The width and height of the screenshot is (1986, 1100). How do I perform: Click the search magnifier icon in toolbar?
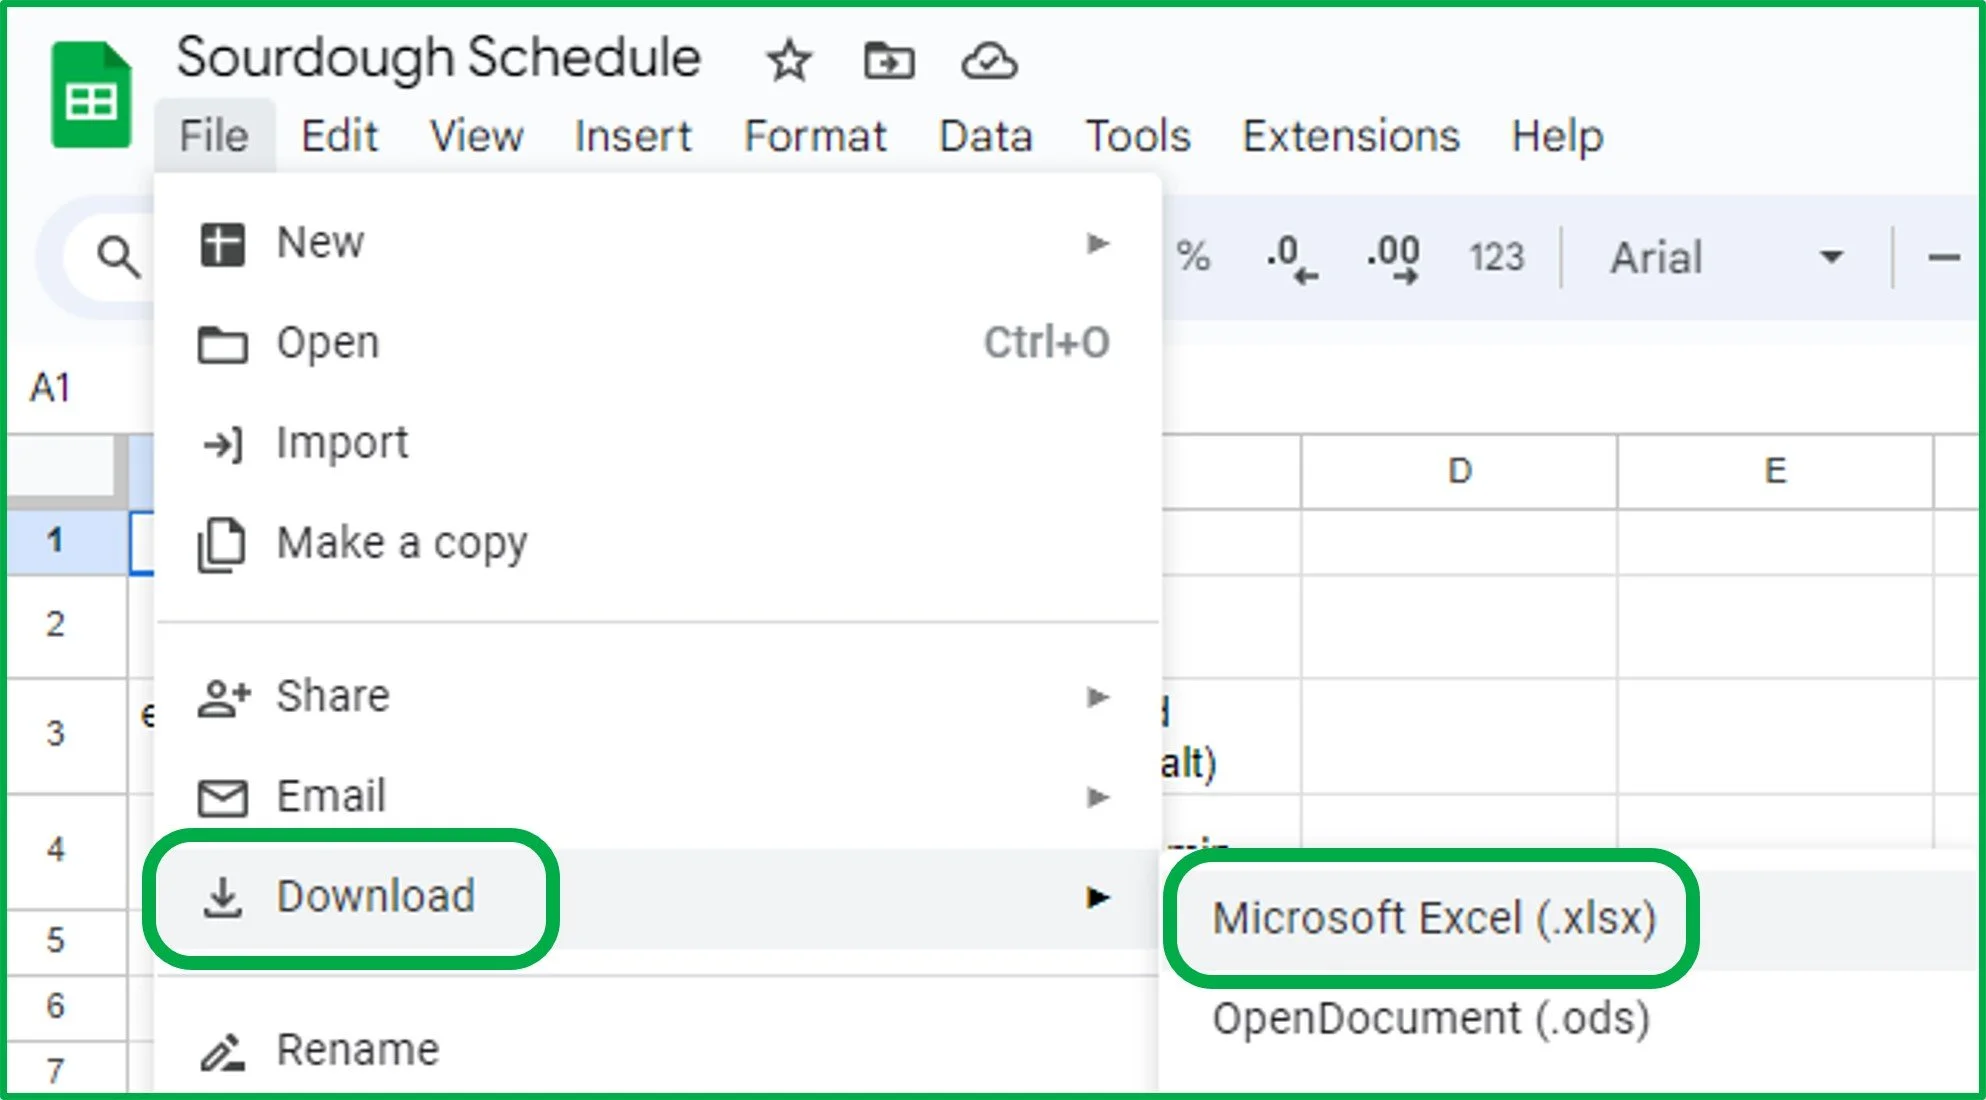[118, 257]
